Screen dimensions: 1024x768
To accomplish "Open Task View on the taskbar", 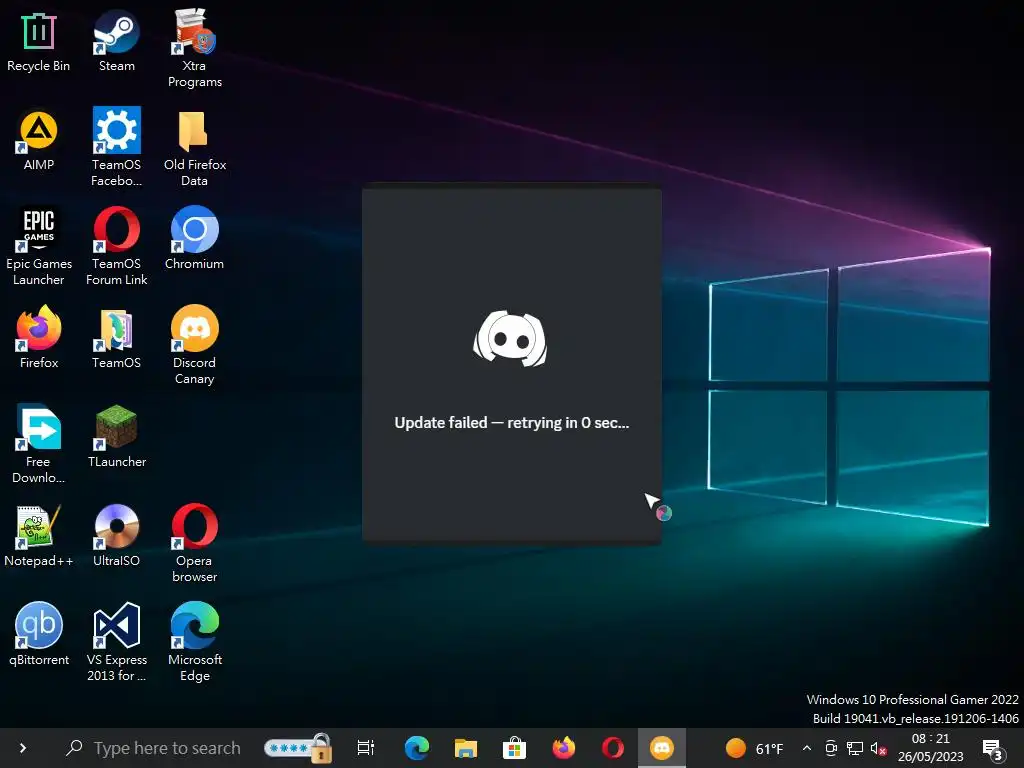I will [366, 748].
